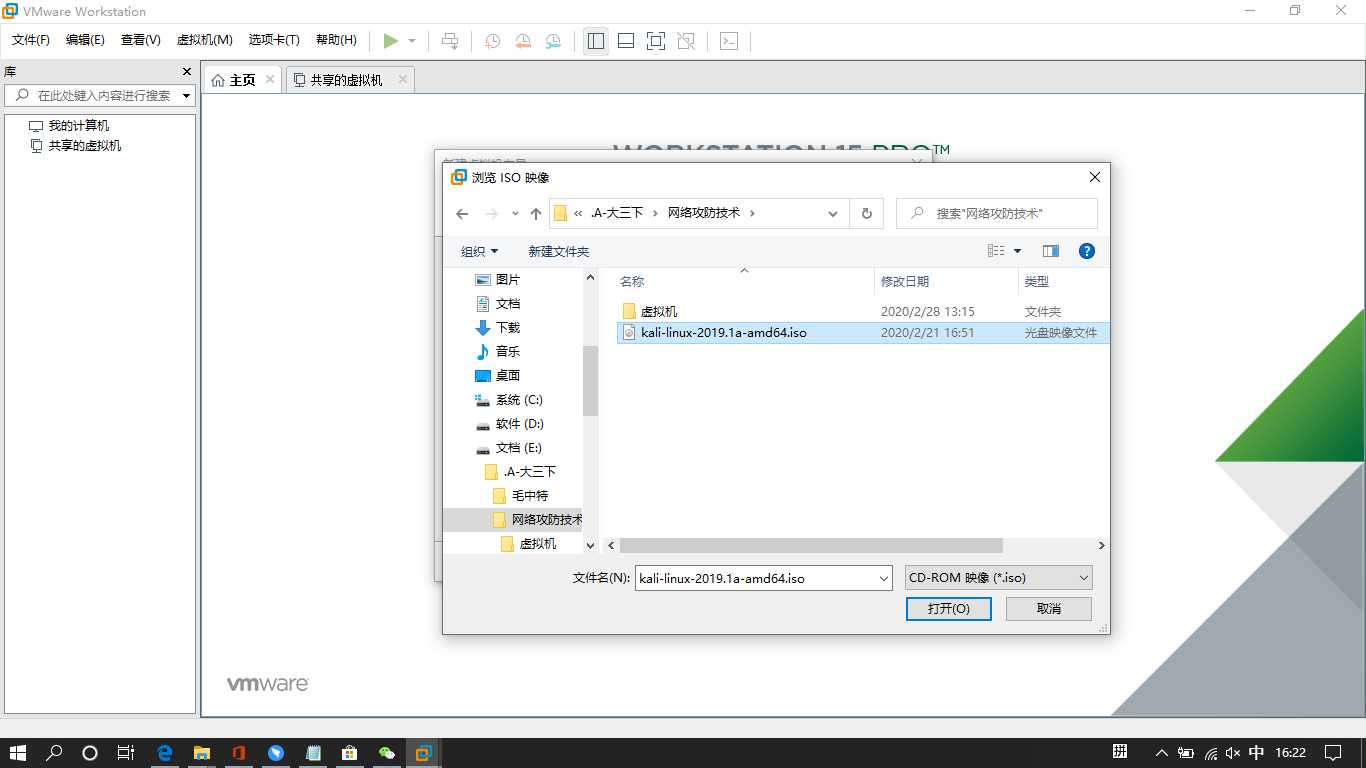This screenshot has width=1366, height=768.
Task: Open the Windows Start menu
Action: pyautogui.click(x=18, y=753)
